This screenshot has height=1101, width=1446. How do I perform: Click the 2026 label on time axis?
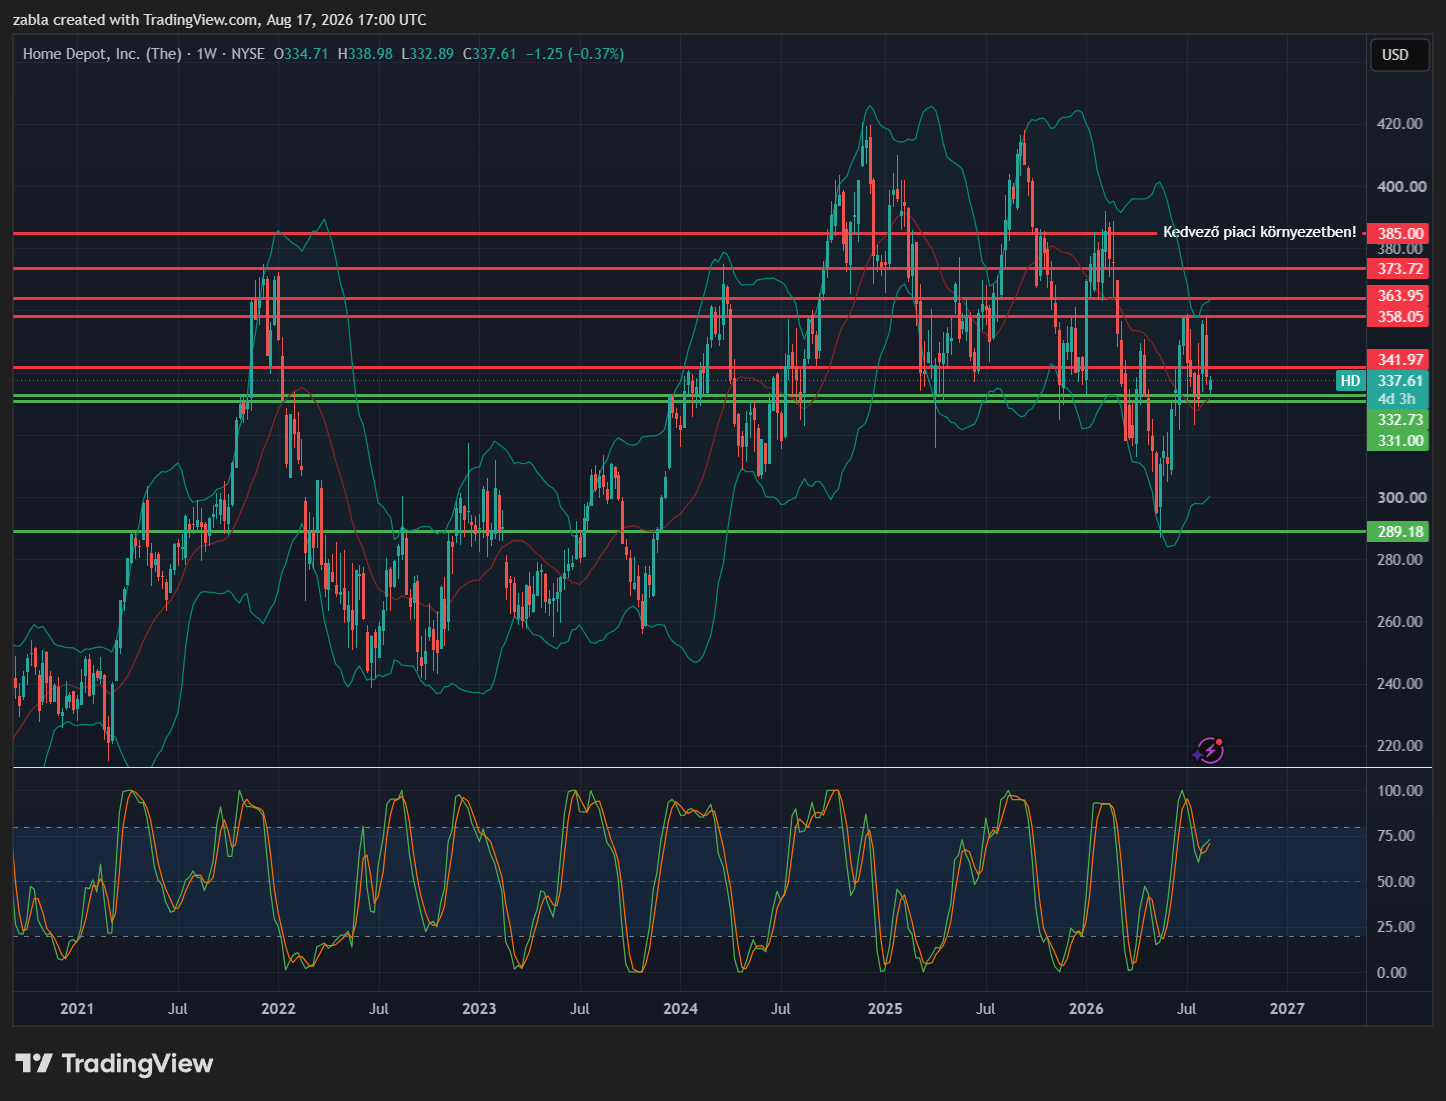tap(1086, 1008)
